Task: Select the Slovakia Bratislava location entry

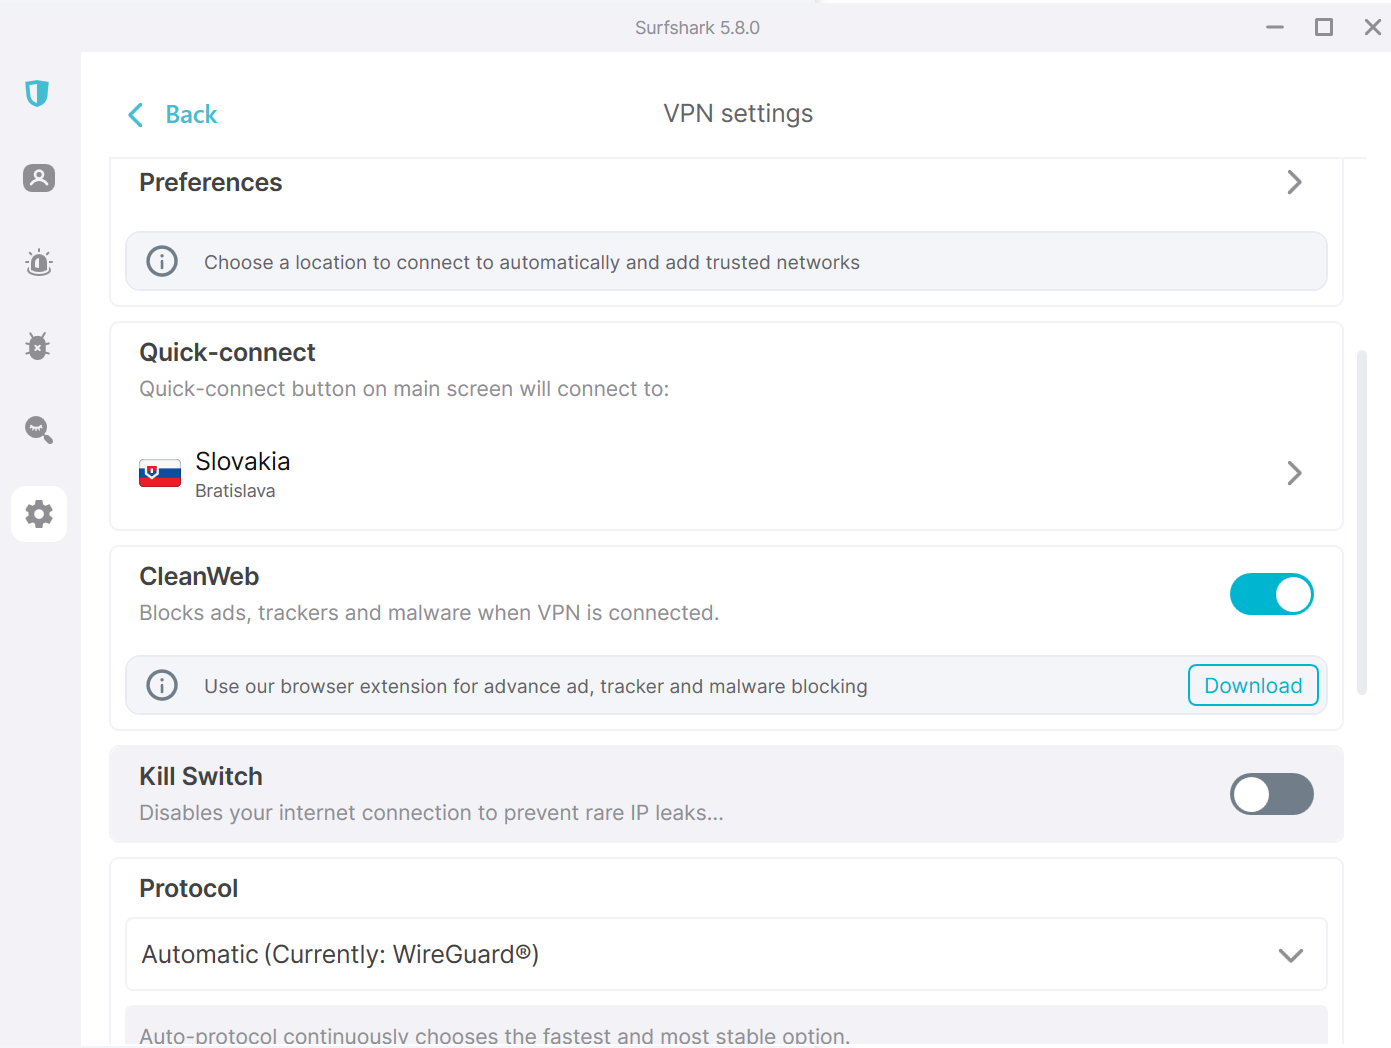Action: [243, 473]
